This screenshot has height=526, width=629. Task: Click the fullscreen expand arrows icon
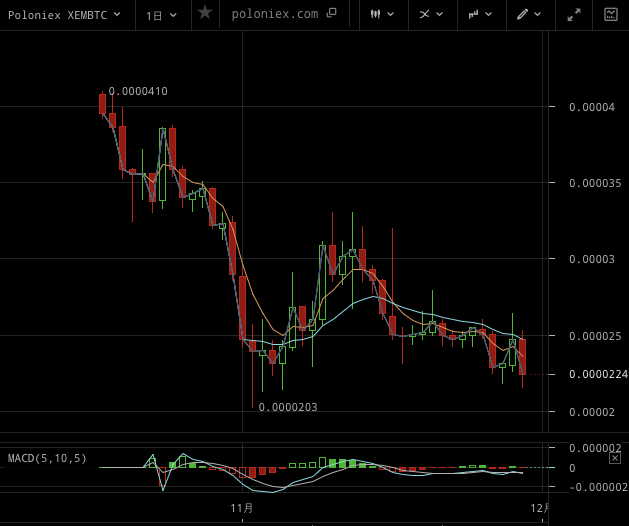574,15
